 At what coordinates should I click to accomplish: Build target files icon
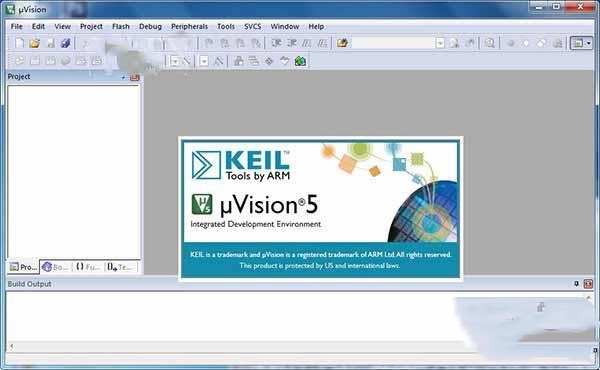[35, 61]
